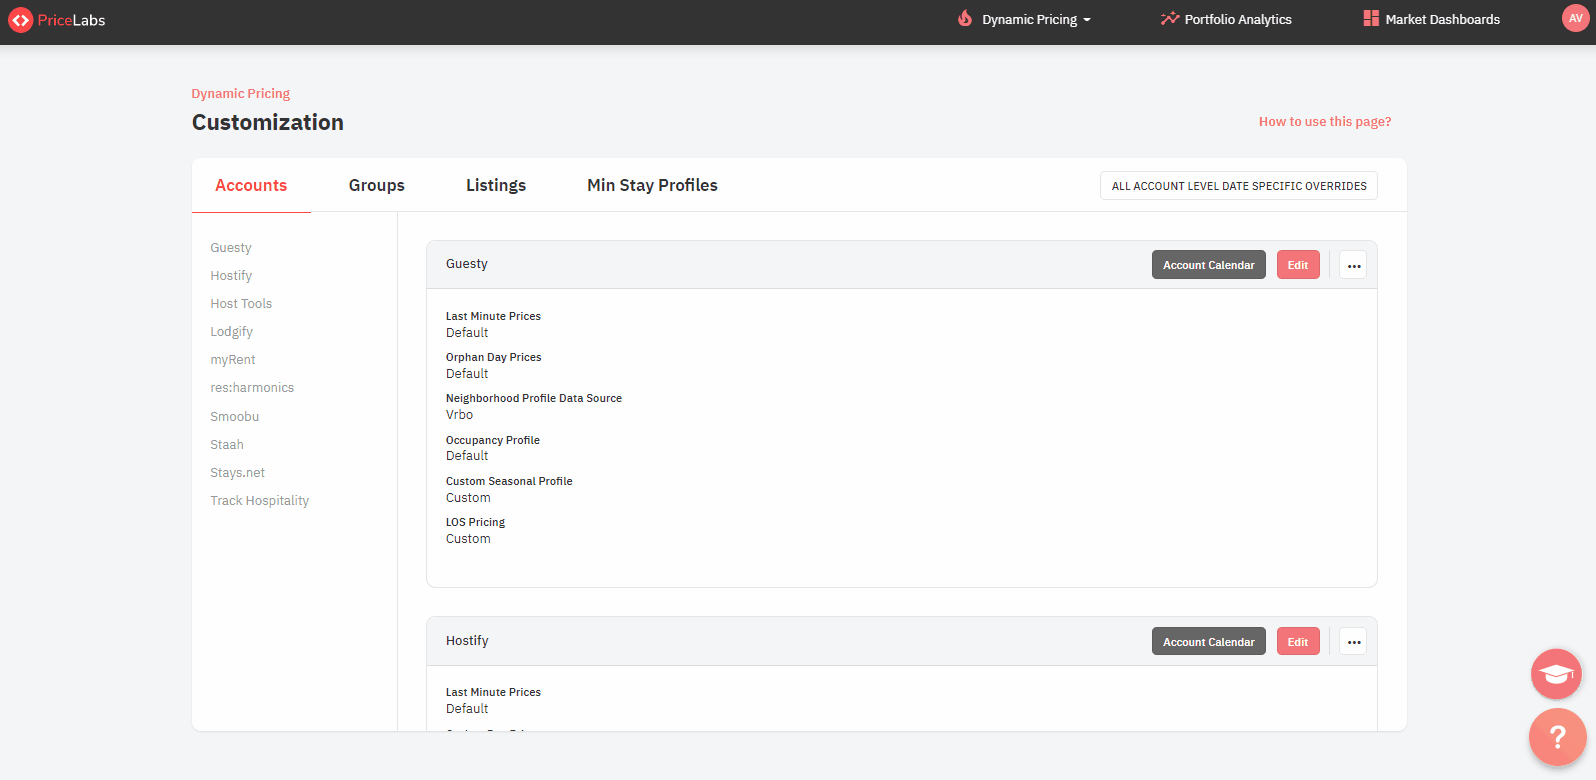This screenshot has height=780, width=1596.
Task: Click Neighborhood Profile Data Source label
Action: point(534,398)
